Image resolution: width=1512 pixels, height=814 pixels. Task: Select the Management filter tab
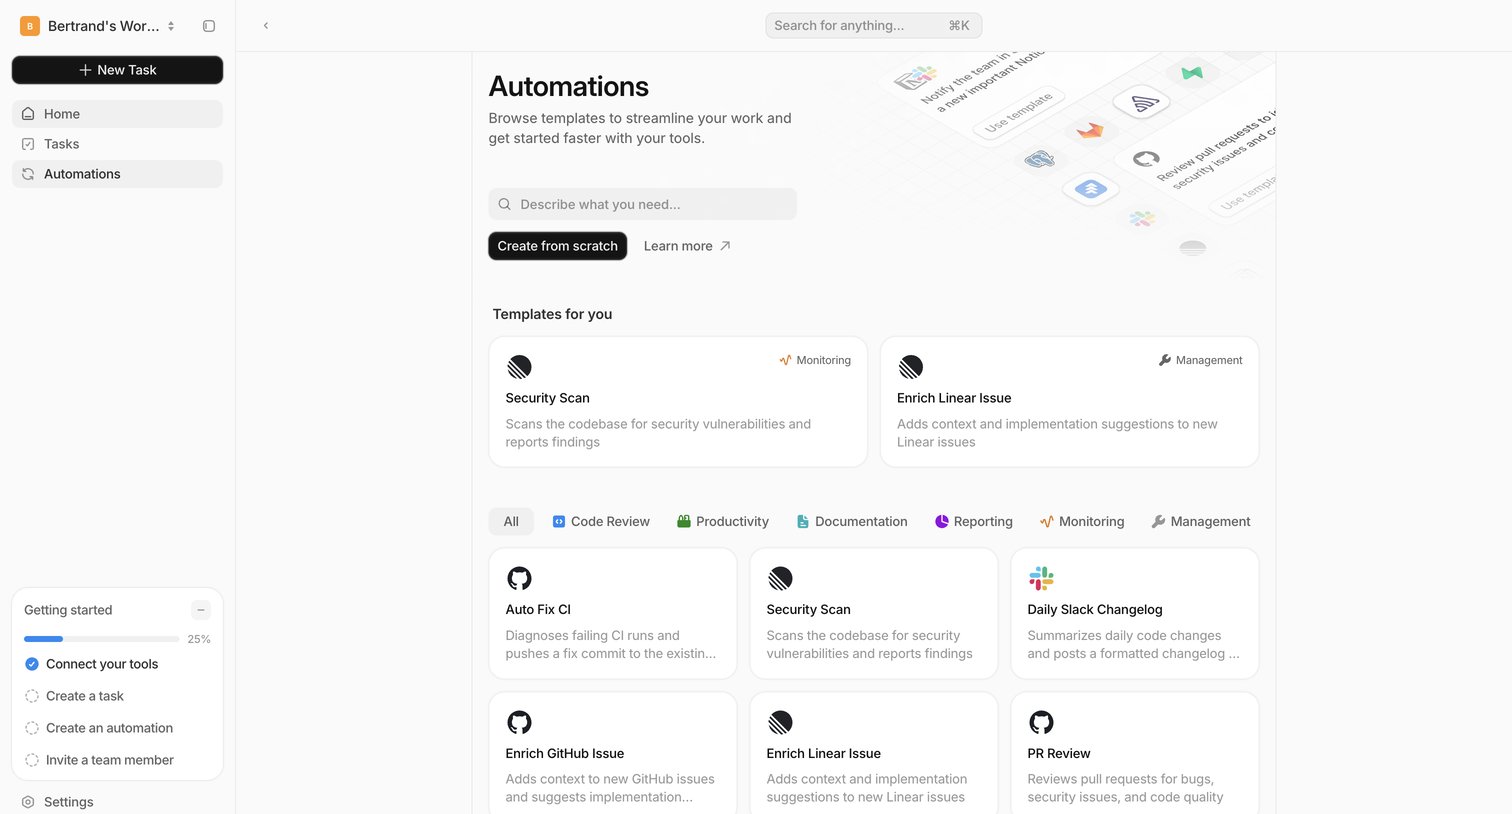[x=1201, y=522]
